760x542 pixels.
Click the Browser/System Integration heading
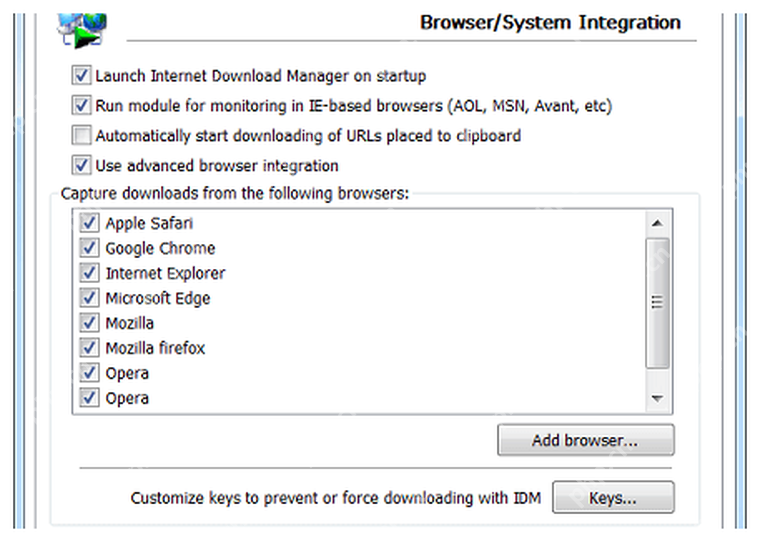point(550,23)
